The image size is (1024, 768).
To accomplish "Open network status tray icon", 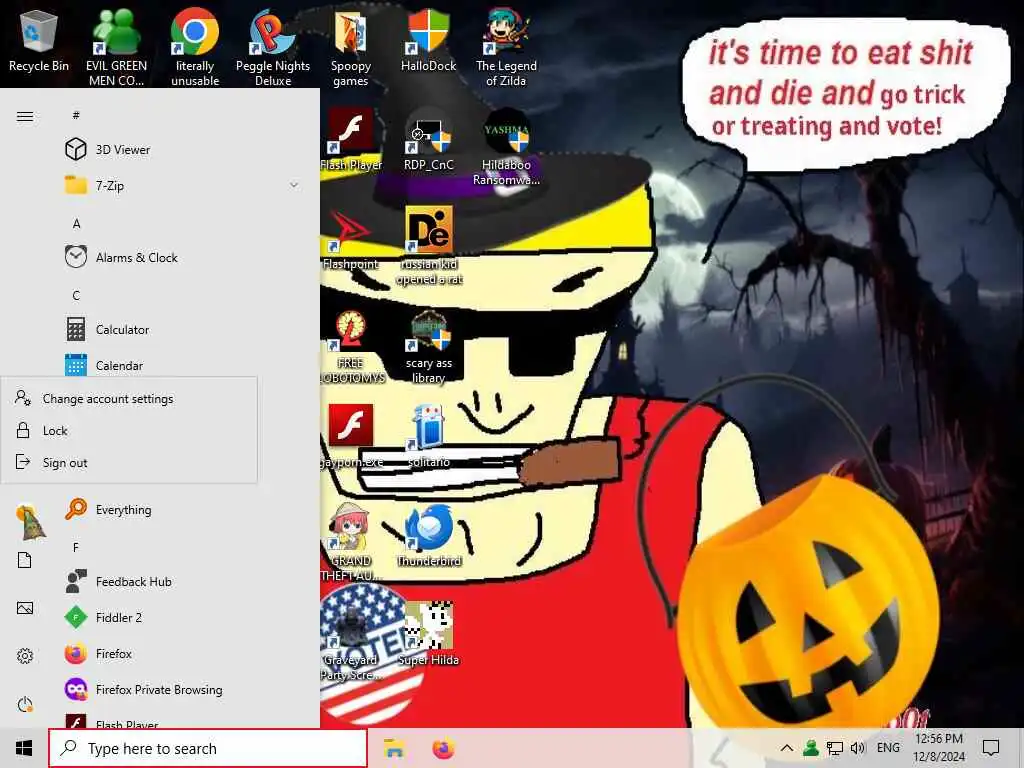I will [834, 748].
